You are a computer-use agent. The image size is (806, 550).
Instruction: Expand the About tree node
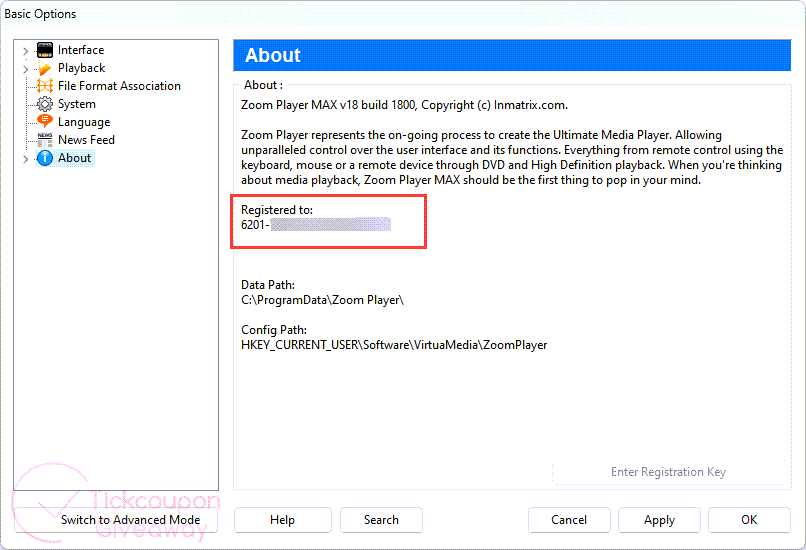point(25,159)
